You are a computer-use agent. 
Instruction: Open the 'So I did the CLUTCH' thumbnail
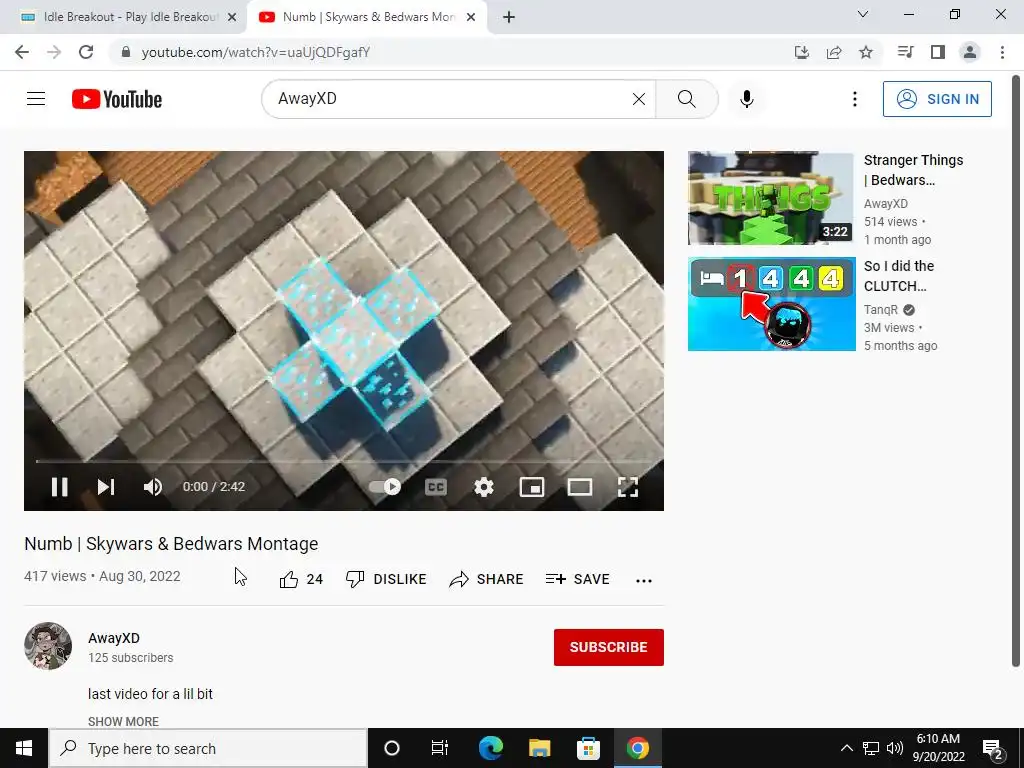pyautogui.click(x=771, y=304)
